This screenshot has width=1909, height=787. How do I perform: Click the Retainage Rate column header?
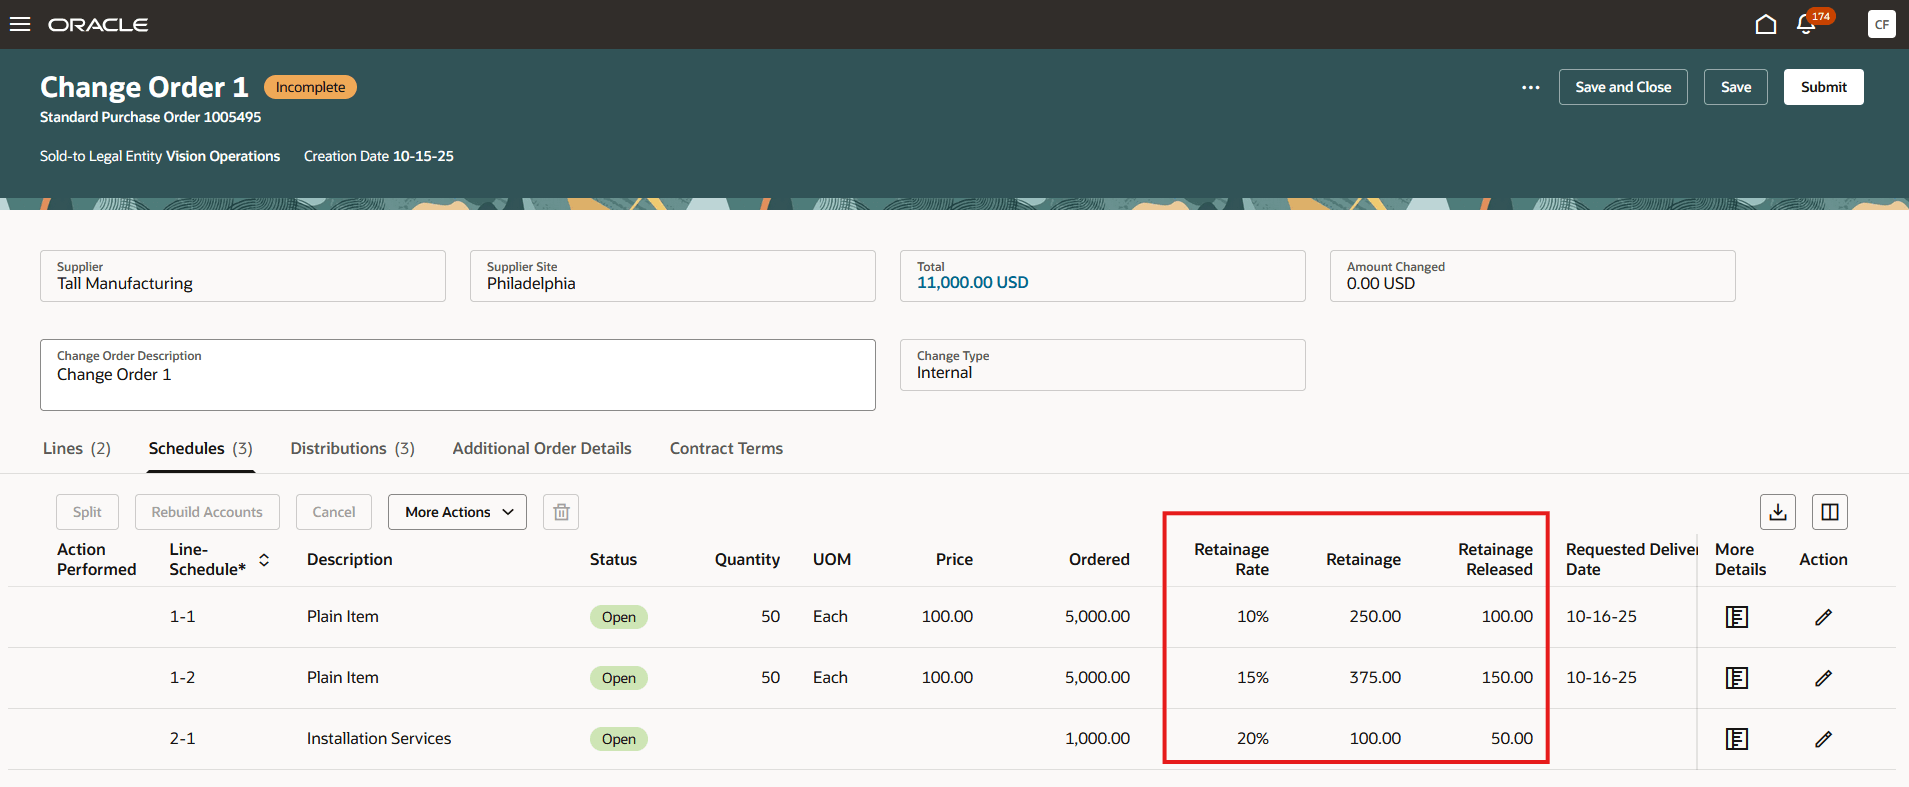(x=1232, y=560)
